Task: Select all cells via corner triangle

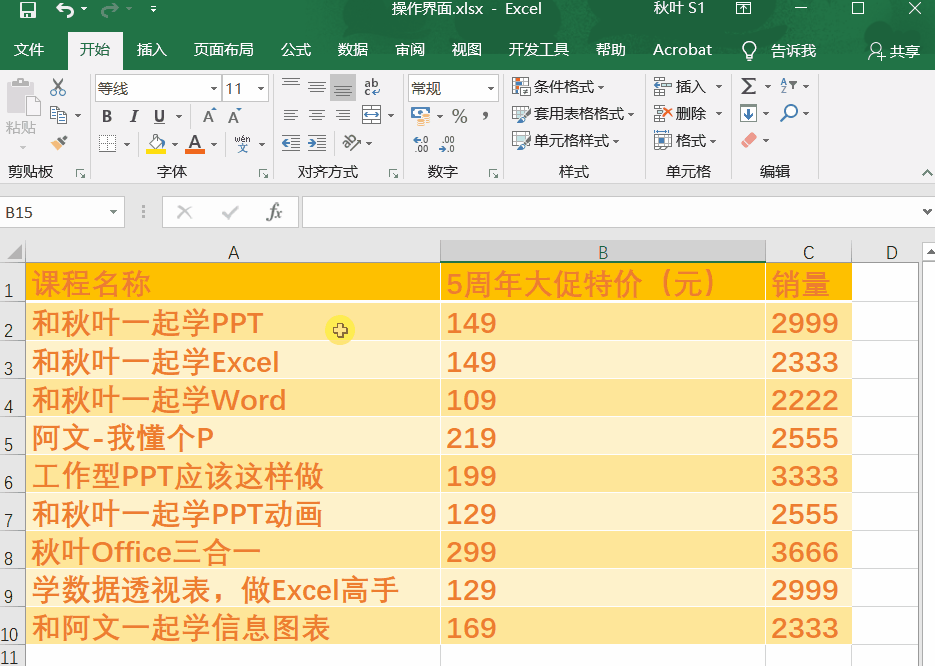Action: click(13, 252)
